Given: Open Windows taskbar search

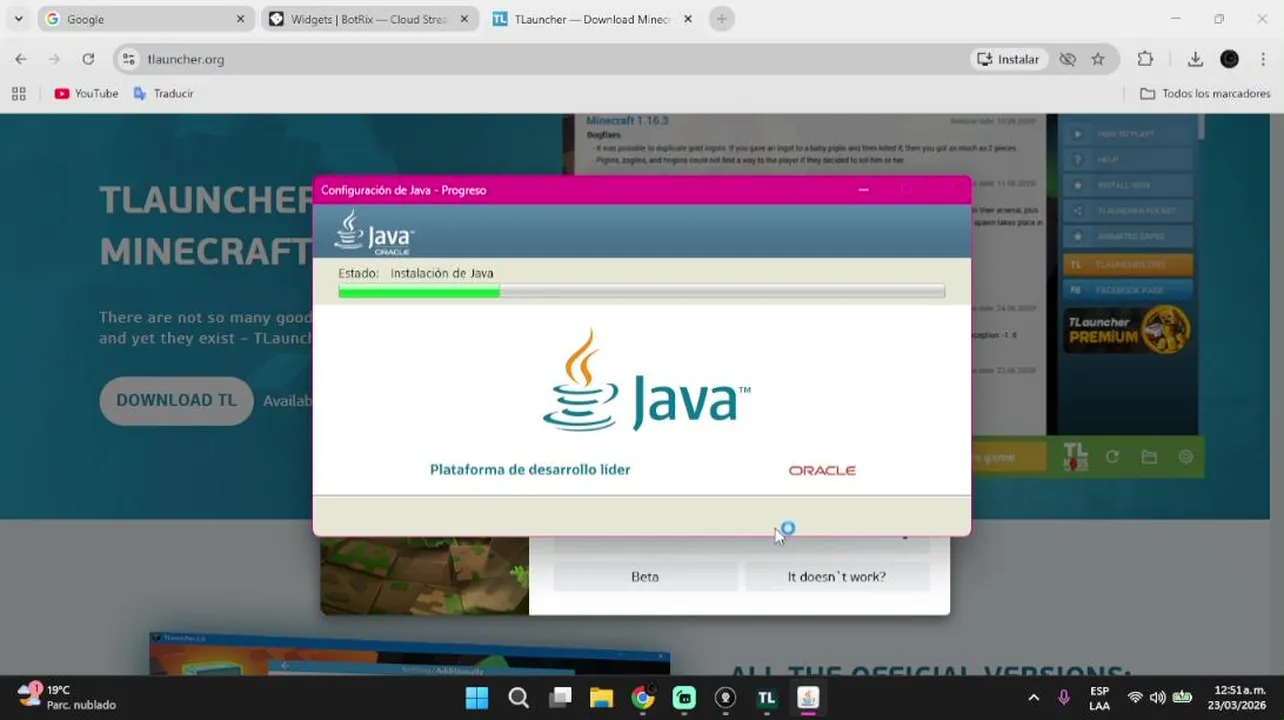Looking at the screenshot, I should coord(518,698).
